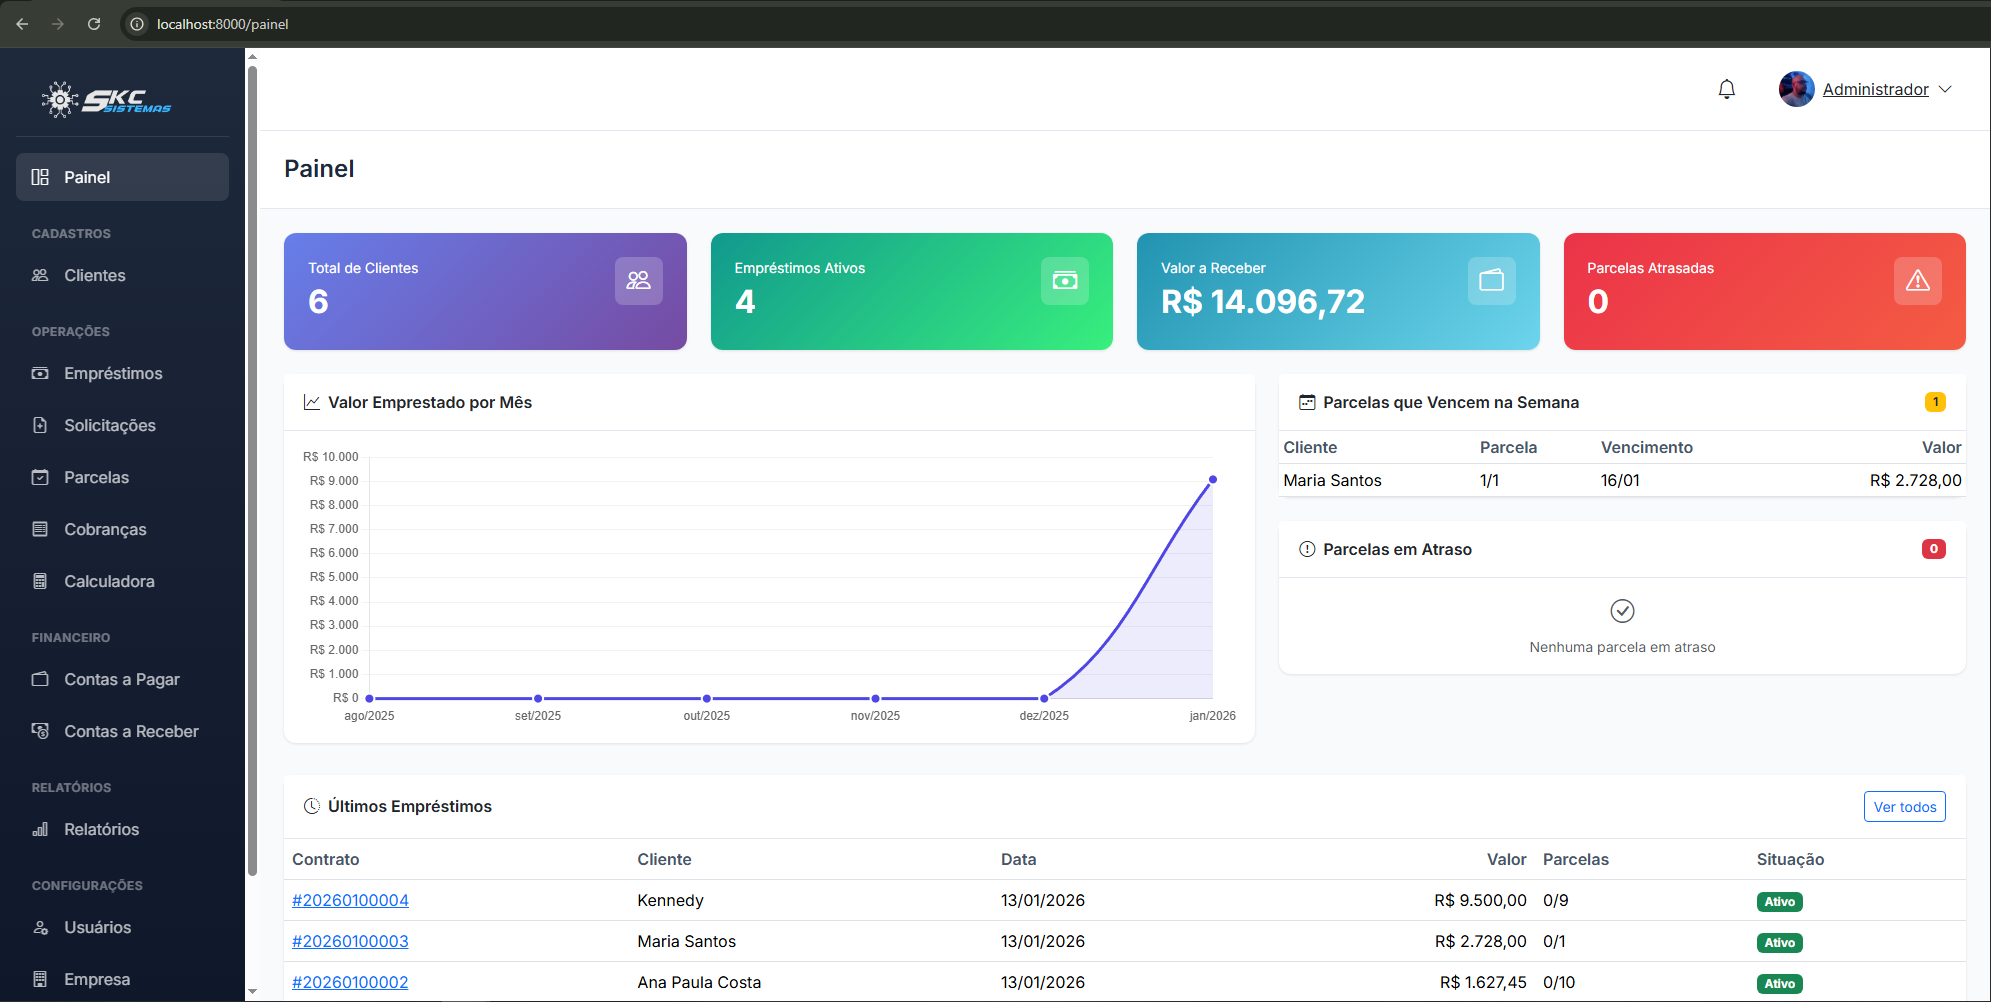Viewport: 1991px width, 1002px height.
Task: Click the jan/2026 data point on chart
Action: pos(1212,480)
